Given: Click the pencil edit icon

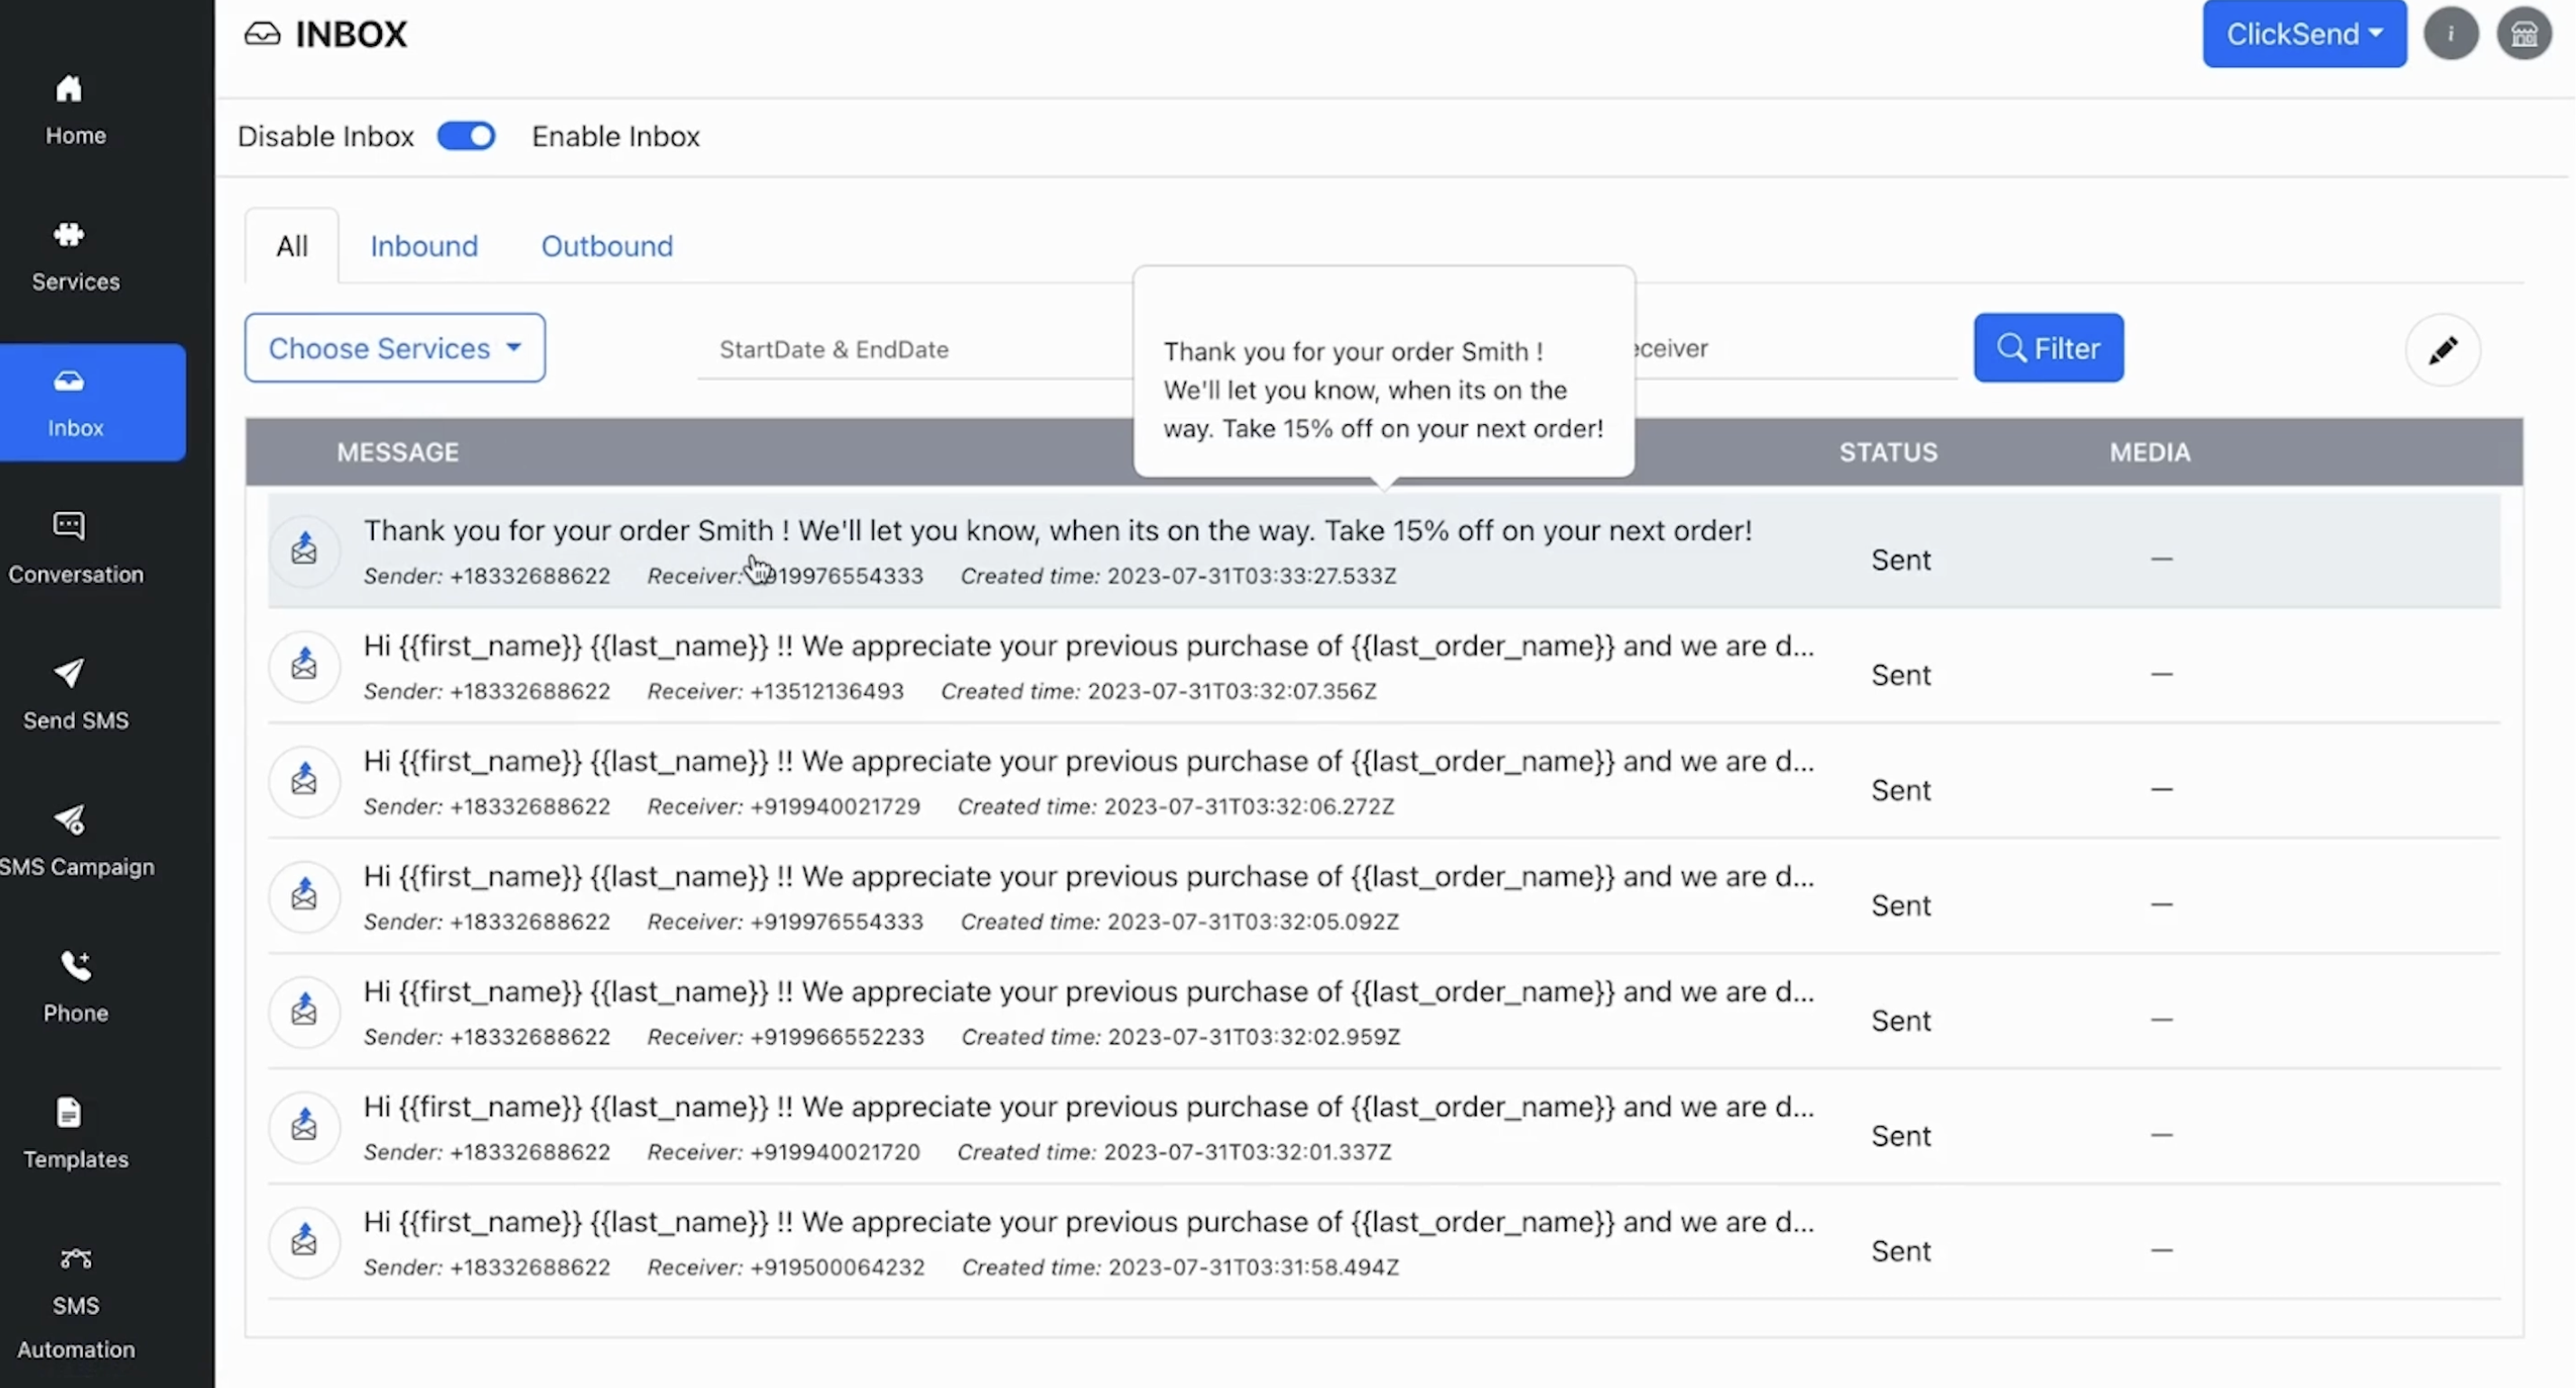Looking at the screenshot, I should coord(2442,350).
